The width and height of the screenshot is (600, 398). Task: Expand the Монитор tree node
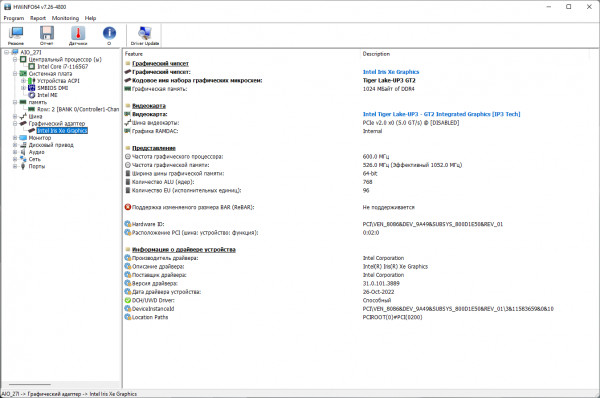coord(15,138)
